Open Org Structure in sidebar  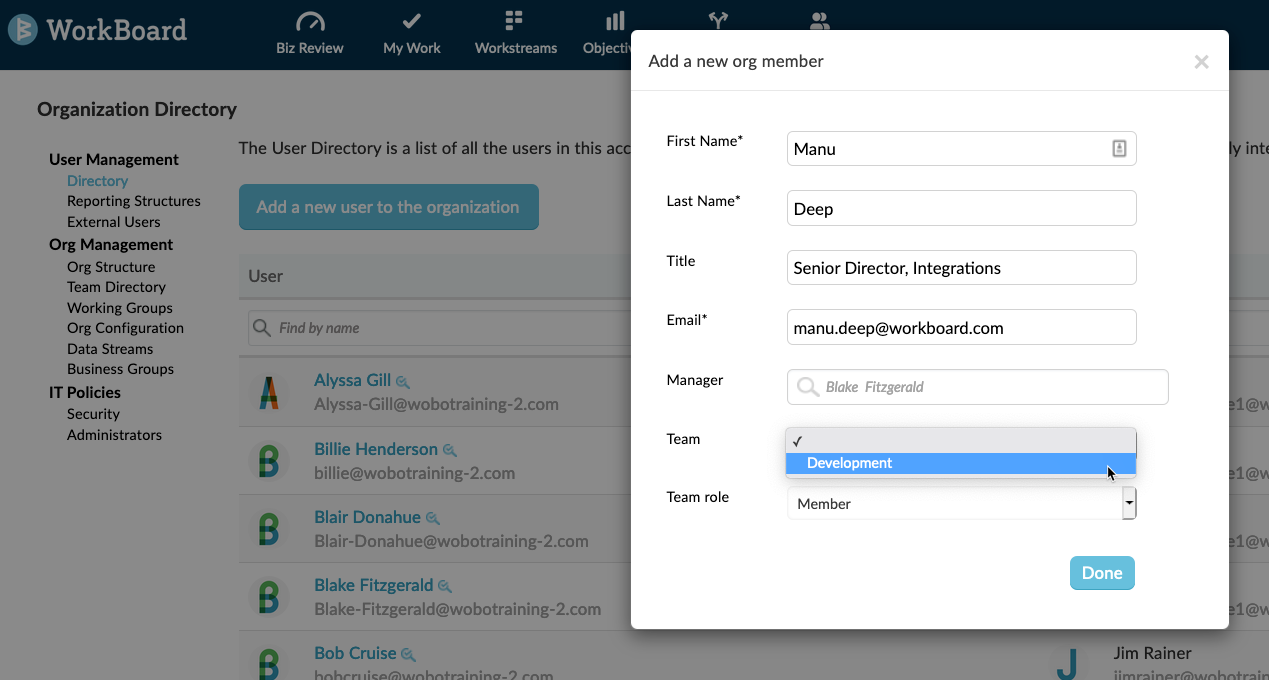(111, 267)
